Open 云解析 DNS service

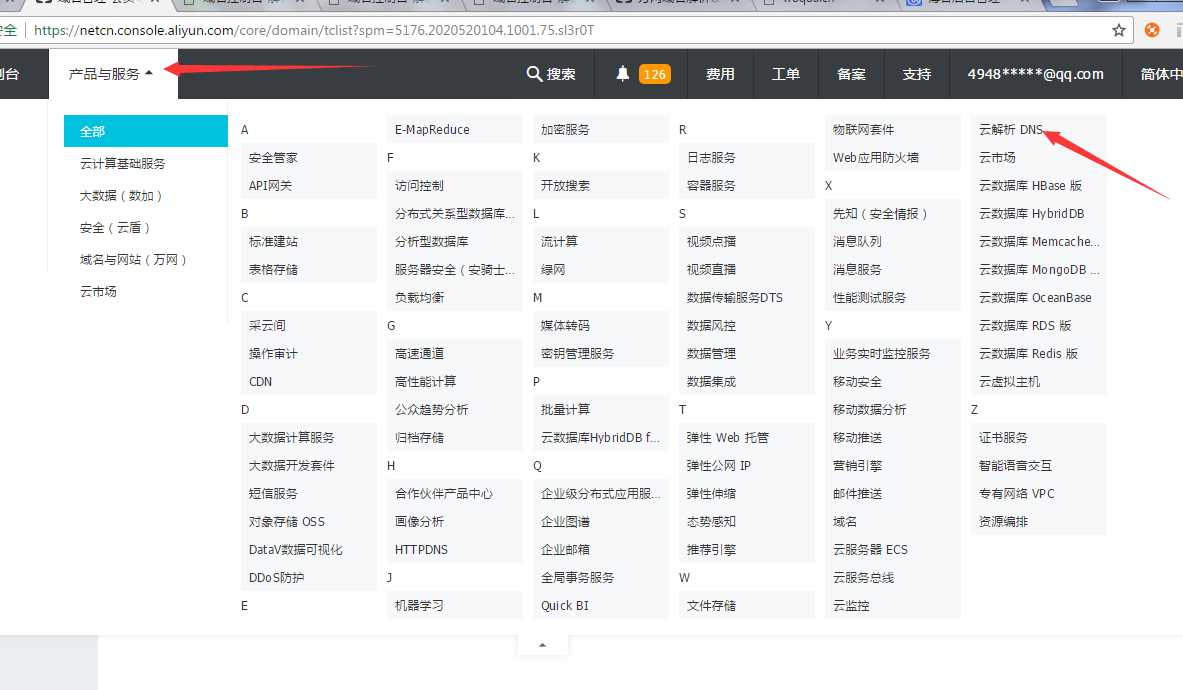click(x=1011, y=130)
